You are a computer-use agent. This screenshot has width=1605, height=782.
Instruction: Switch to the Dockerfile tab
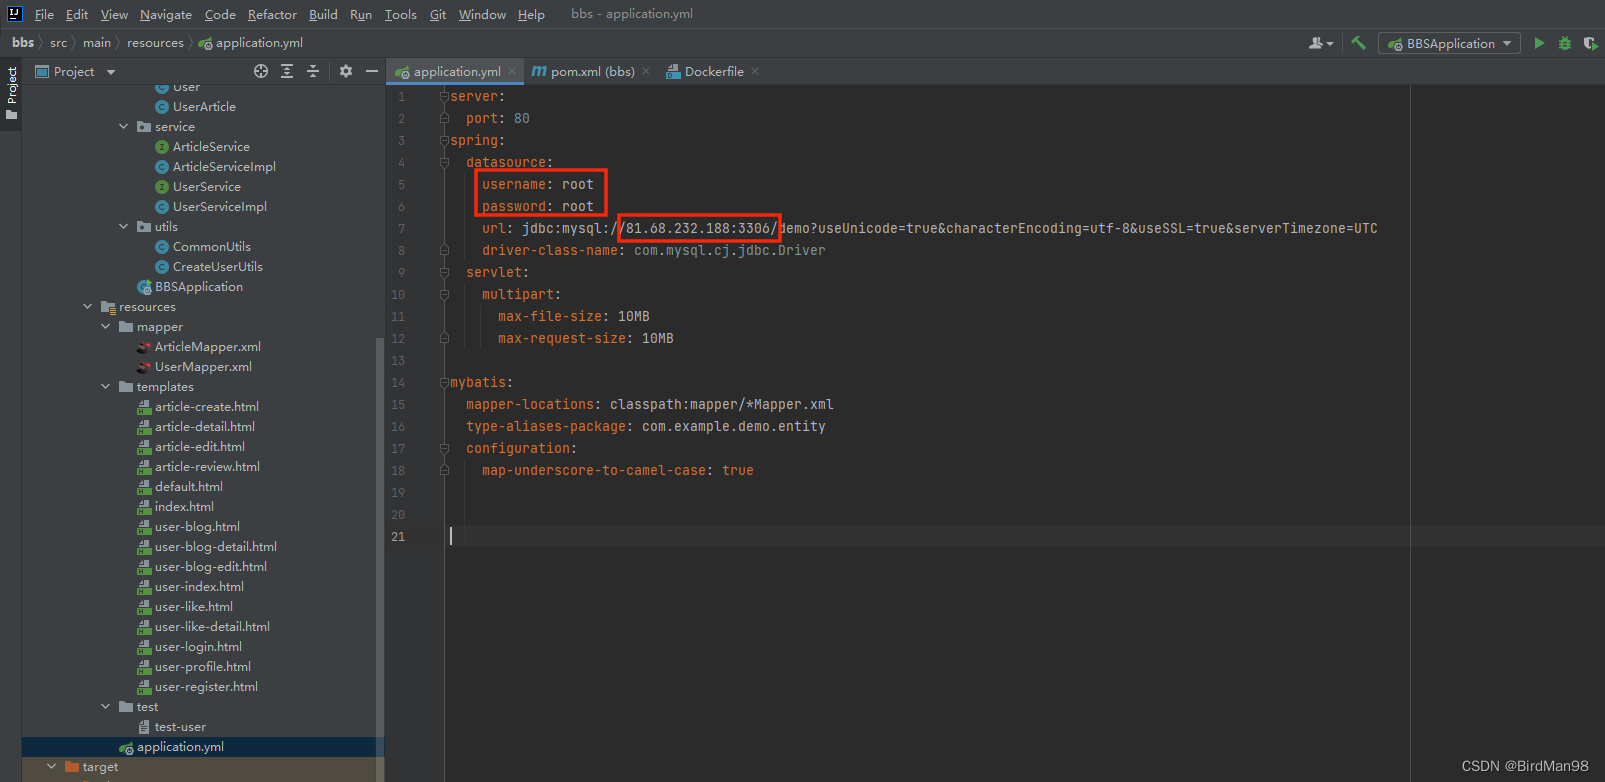pyautogui.click(x=713, y=71)
